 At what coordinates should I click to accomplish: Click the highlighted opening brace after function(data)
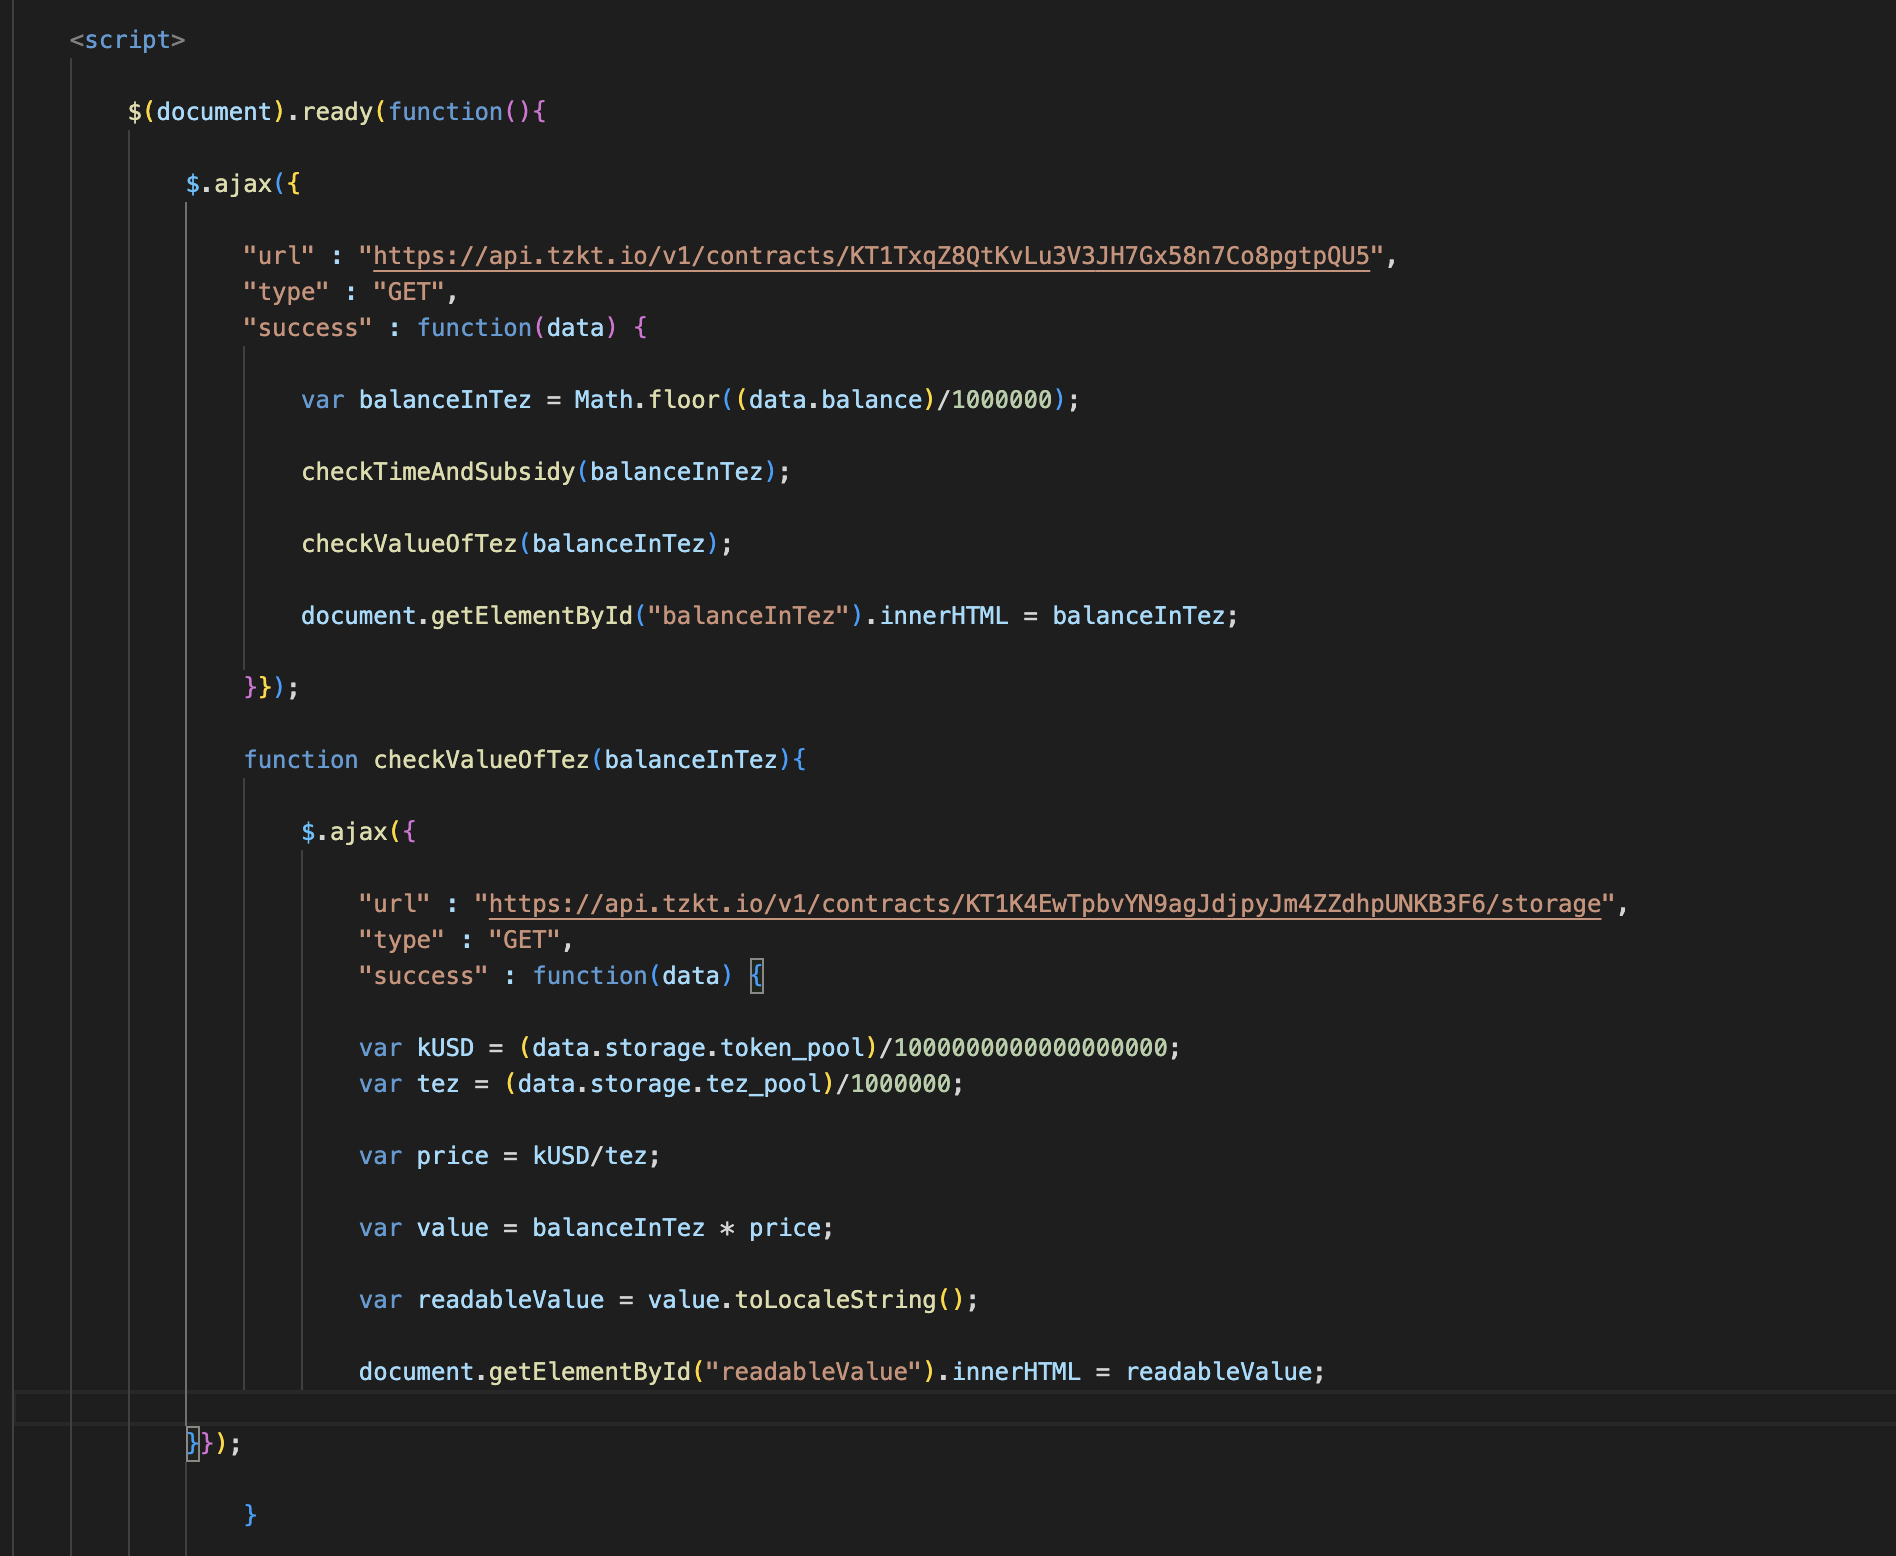757,976
